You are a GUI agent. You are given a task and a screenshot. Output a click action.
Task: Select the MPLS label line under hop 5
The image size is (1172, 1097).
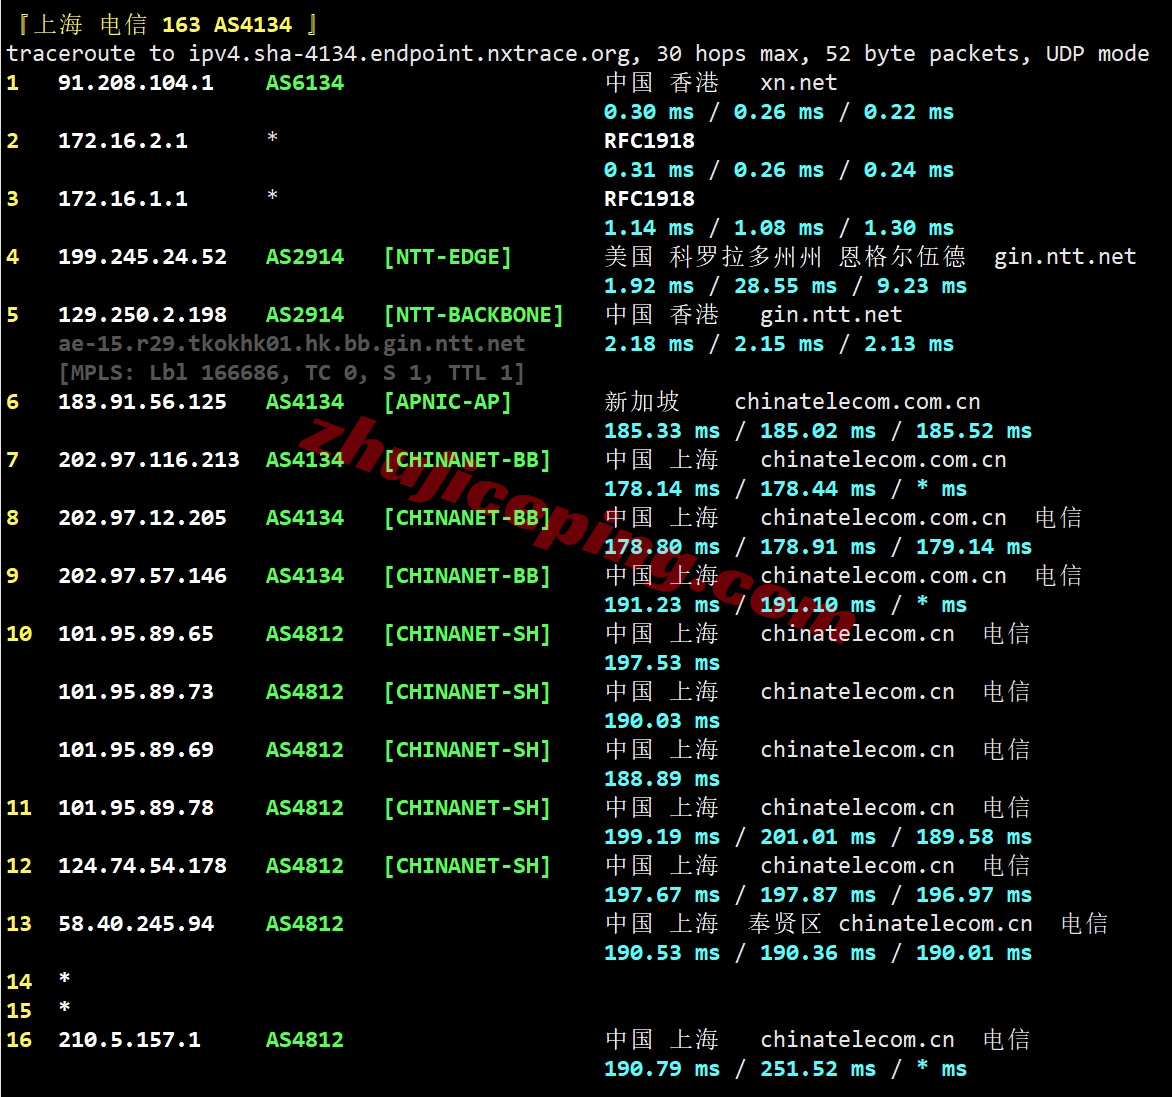click(290, 372)
